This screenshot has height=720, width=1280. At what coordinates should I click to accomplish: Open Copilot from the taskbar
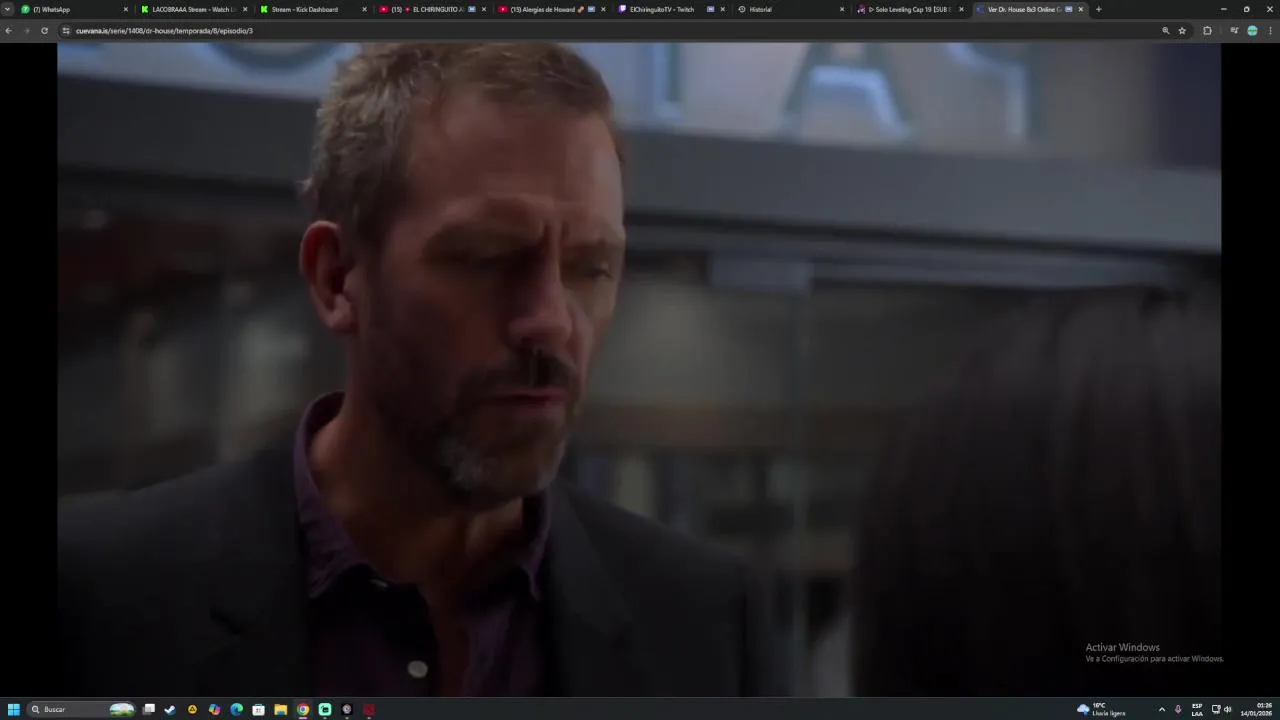[214, 709]
